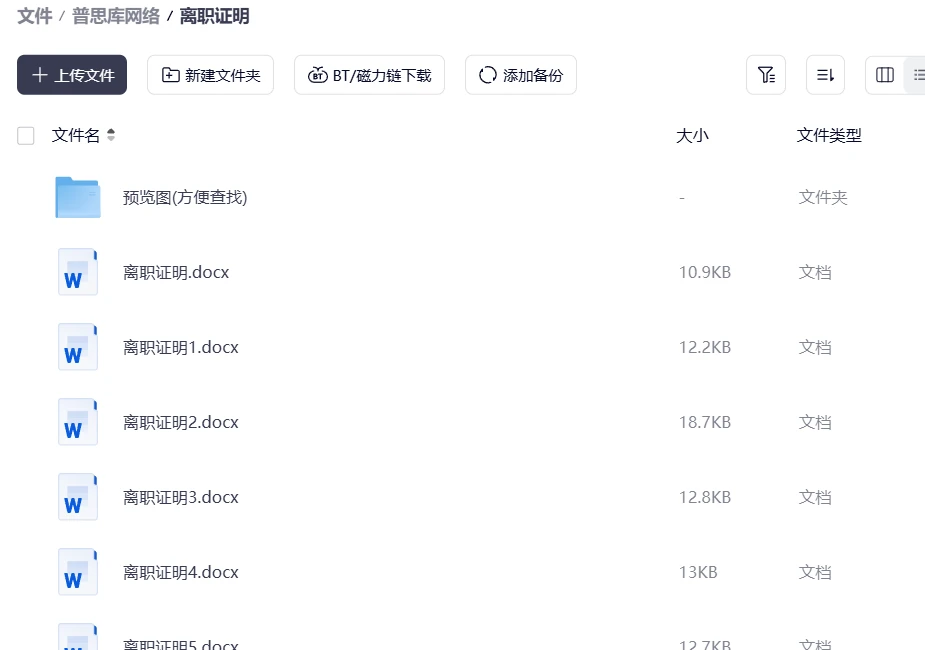Screen dimensions: 925x650
Task: Click size value 13KB
Action: 698,572
